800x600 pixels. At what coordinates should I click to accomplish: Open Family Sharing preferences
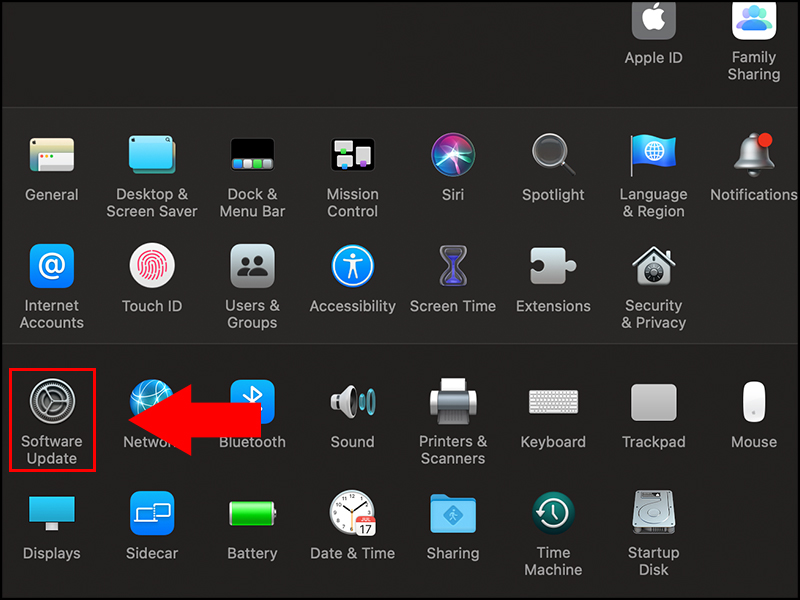[753, 20]
